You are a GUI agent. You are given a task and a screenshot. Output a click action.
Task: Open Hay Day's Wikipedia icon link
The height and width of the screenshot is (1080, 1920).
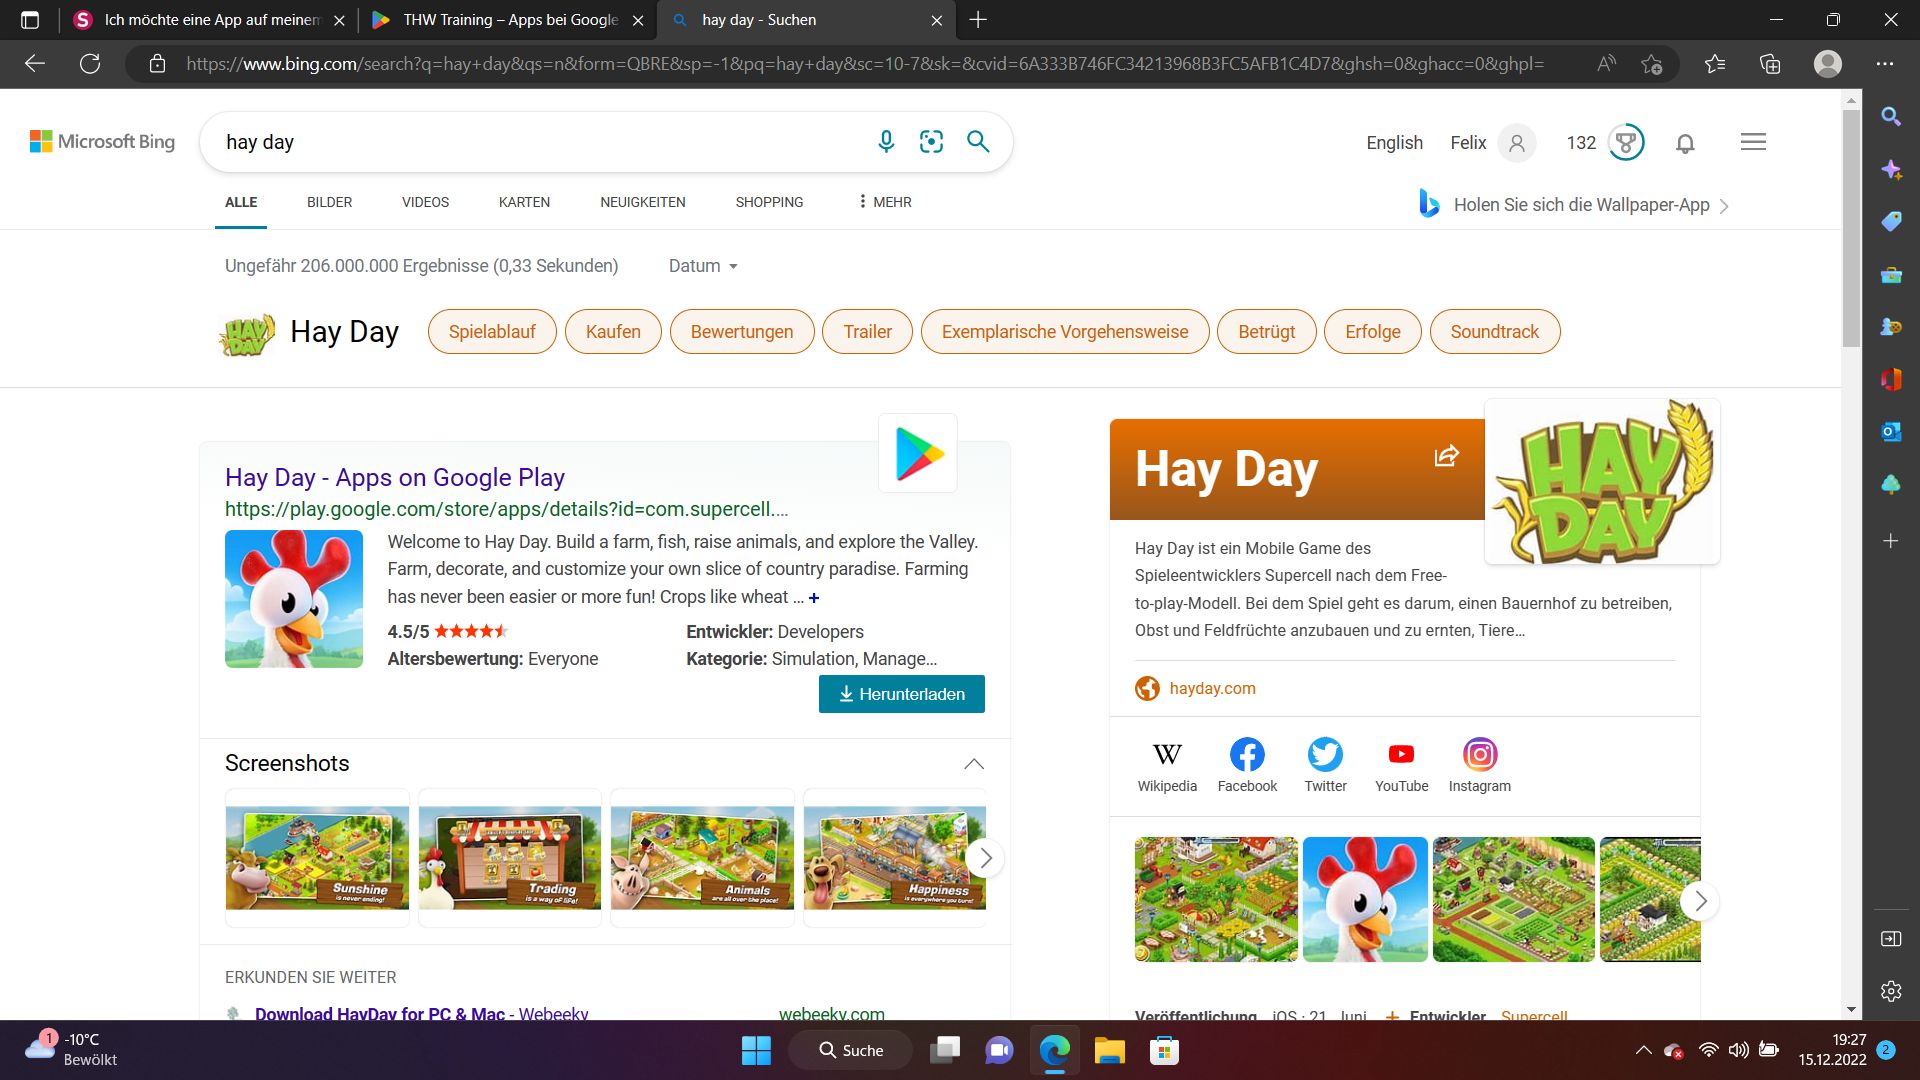click(1167, 755)
